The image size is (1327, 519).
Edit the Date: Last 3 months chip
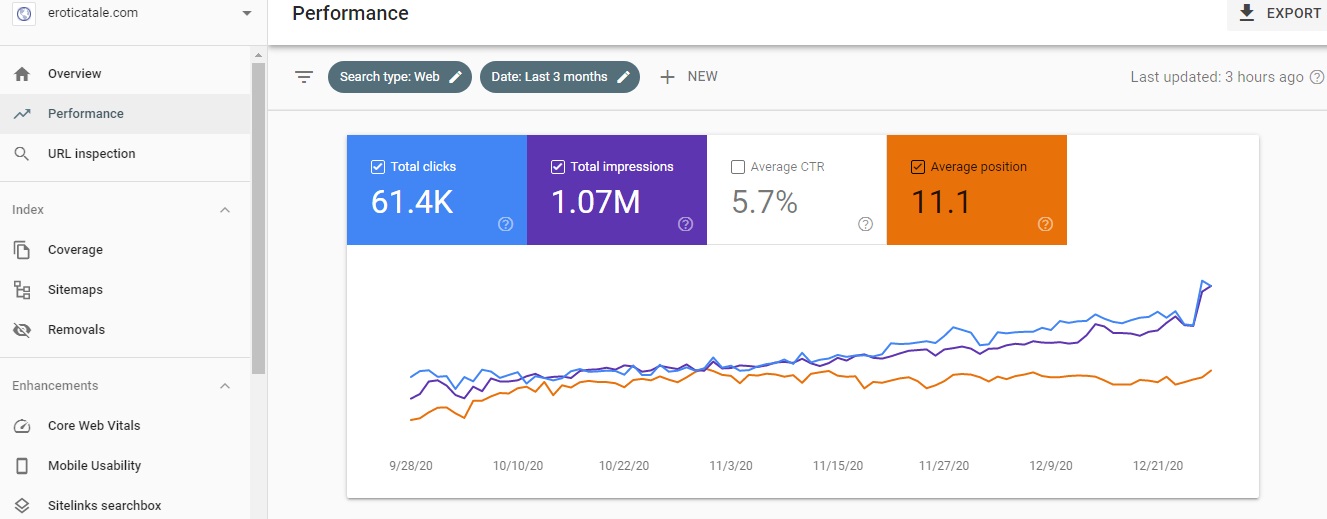(624, 77)
